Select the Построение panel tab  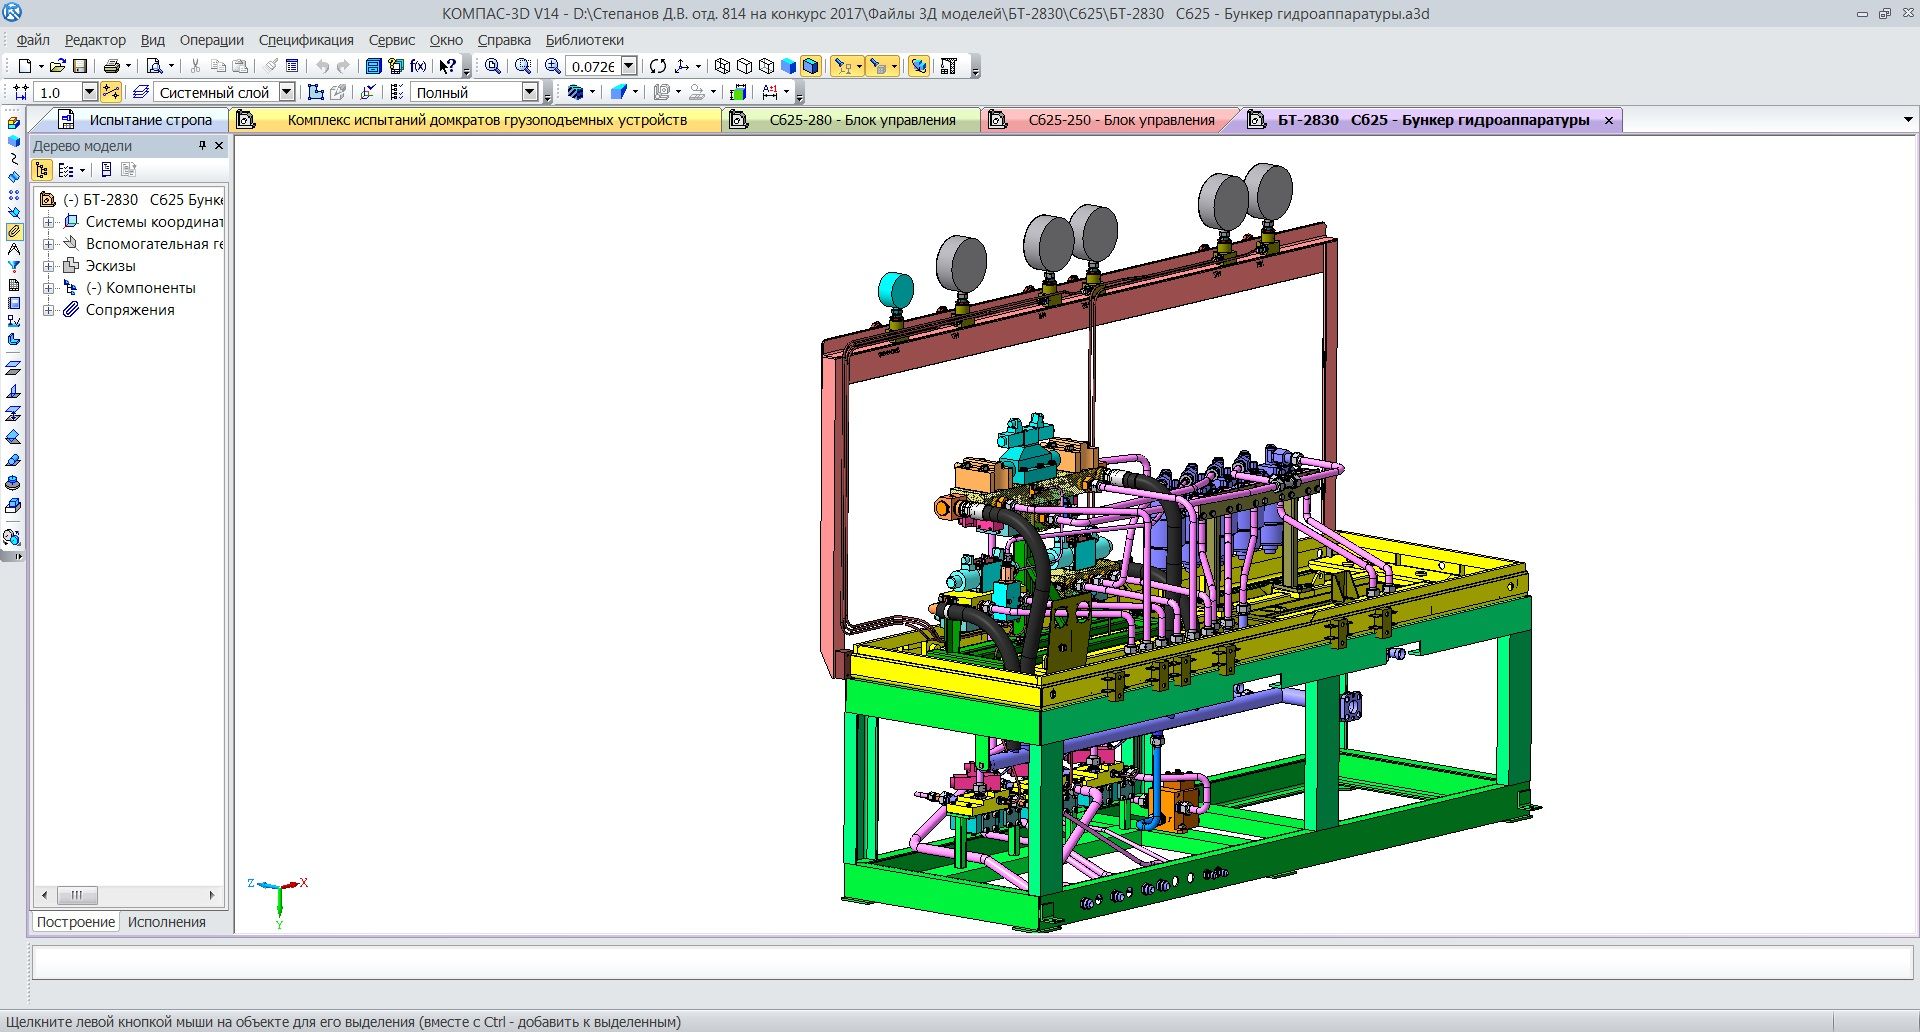[76, 922]
